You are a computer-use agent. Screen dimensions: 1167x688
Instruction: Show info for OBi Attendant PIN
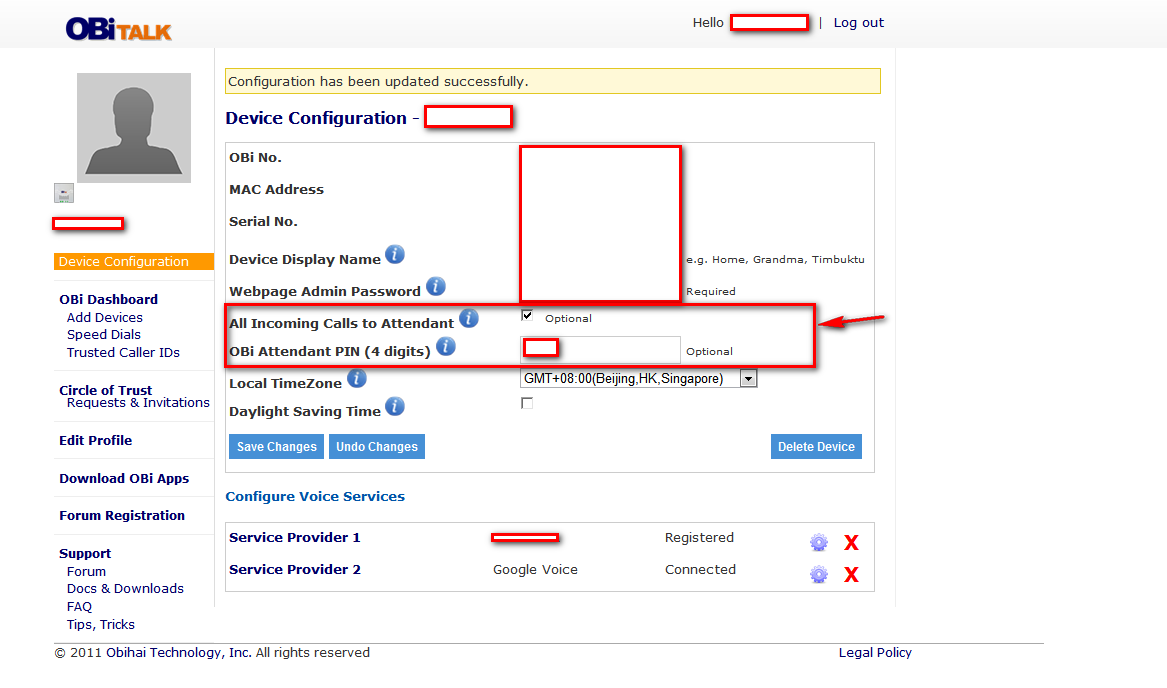point(445,347)
